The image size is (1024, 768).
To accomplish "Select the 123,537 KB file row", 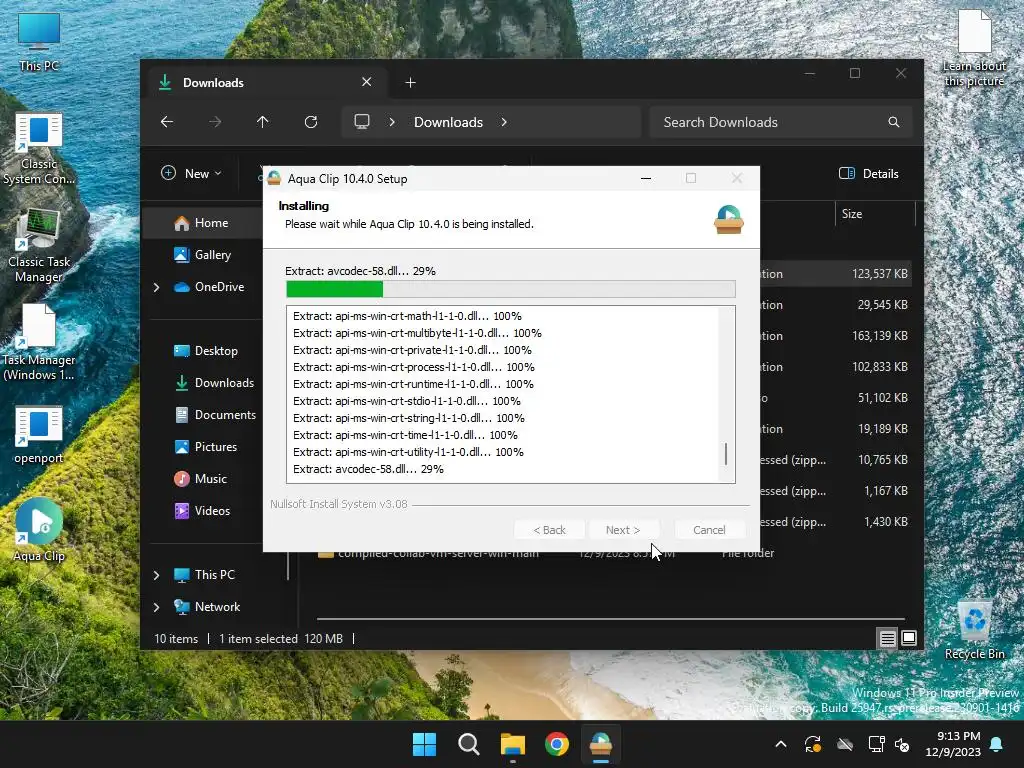I will [835, 274].
